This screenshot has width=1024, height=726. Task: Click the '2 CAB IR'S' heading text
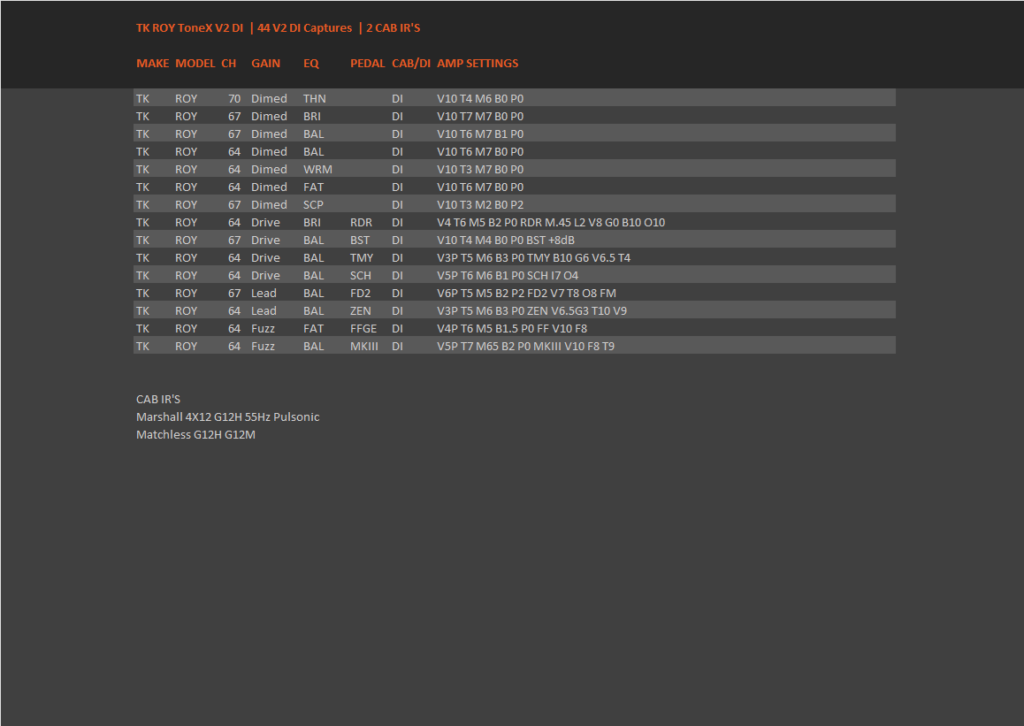point(393,28)
